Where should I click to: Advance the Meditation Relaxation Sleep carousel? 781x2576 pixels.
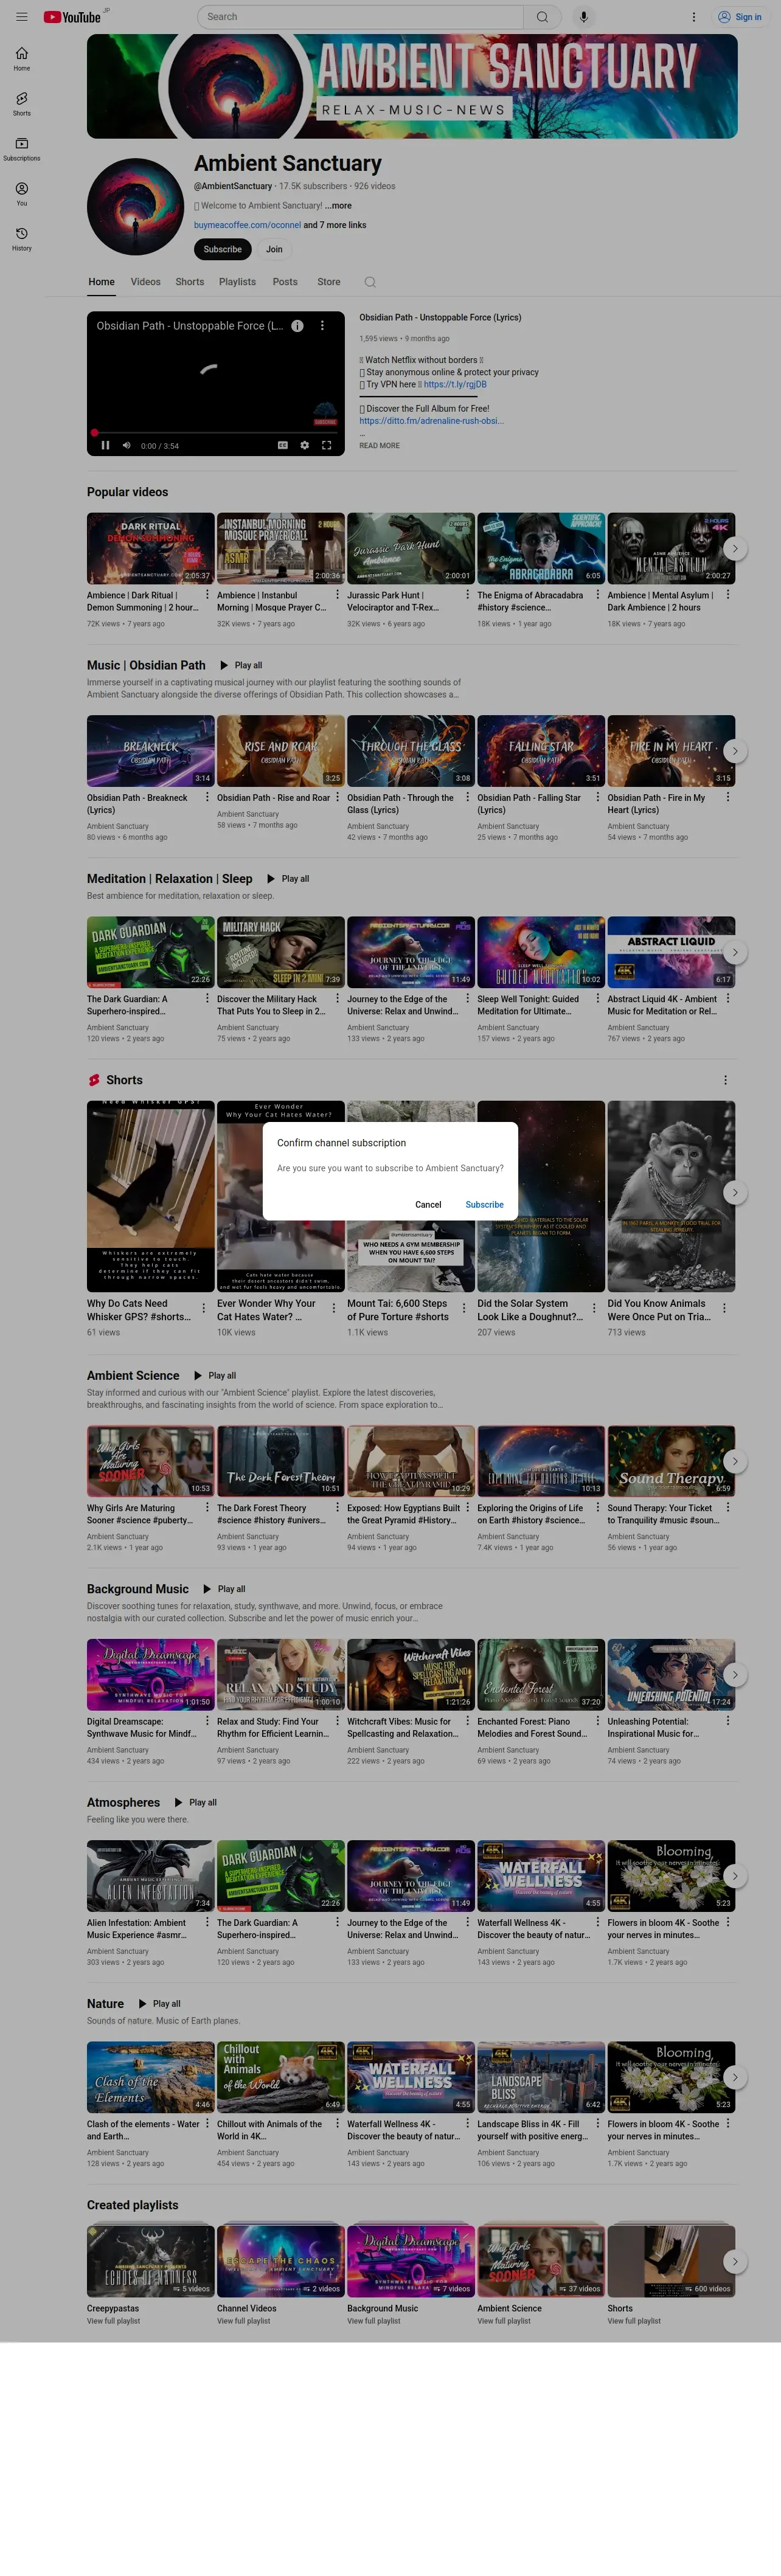(735, 953)
